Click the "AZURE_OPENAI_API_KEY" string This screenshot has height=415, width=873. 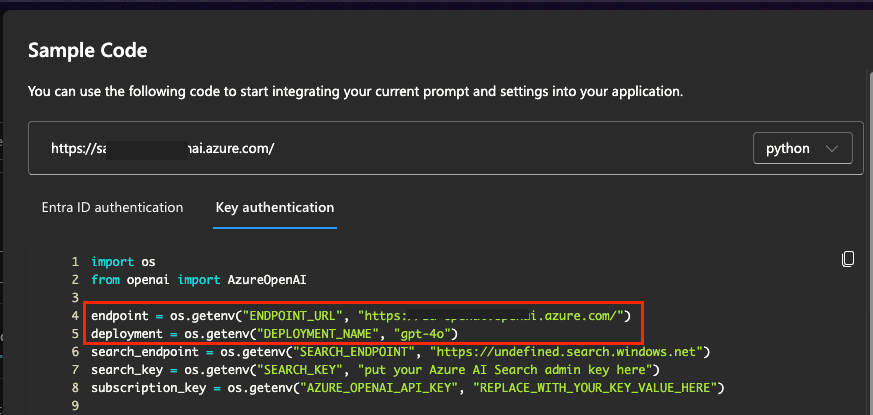(387, 387)
